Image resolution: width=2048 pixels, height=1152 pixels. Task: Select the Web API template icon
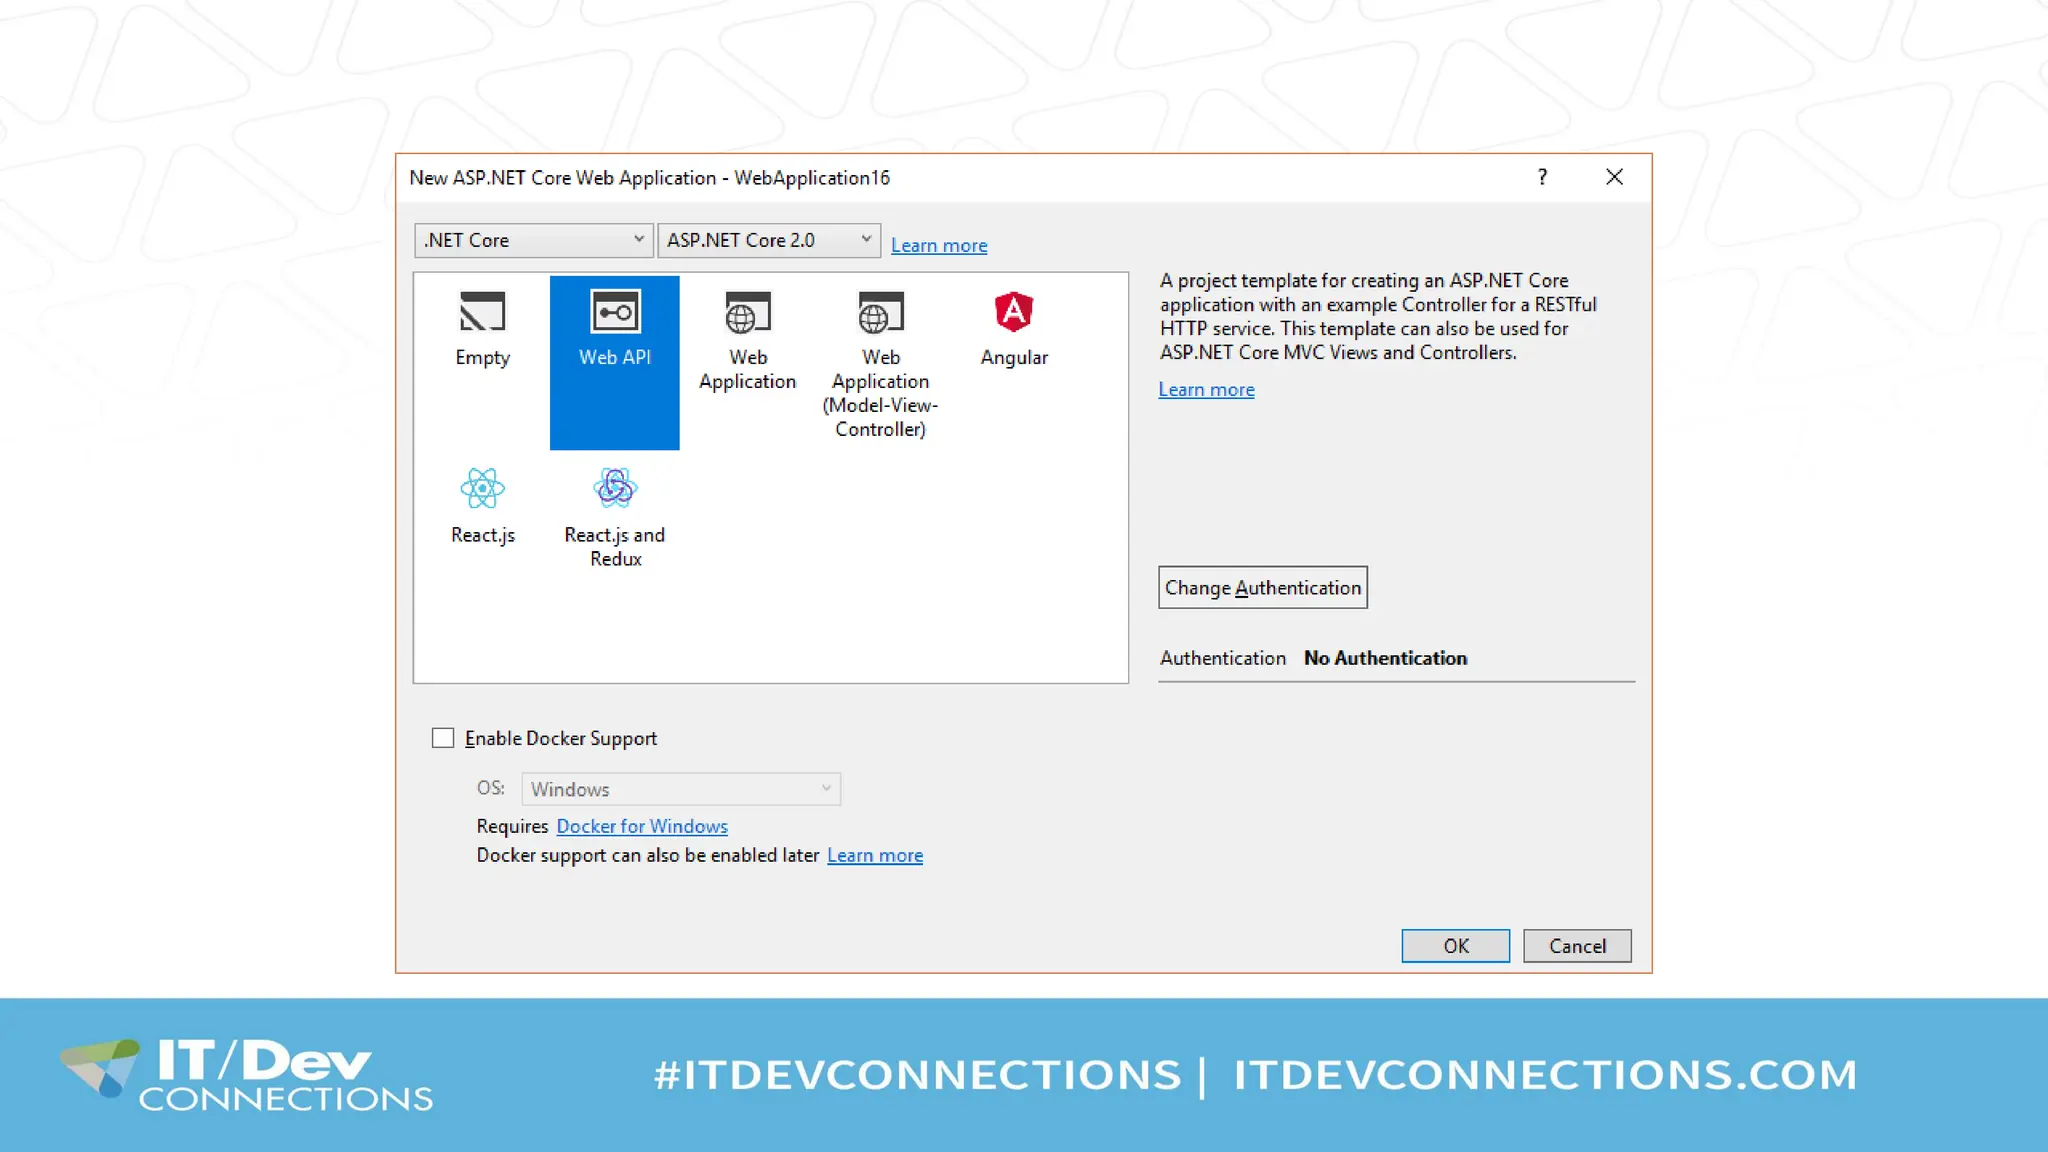614,312
